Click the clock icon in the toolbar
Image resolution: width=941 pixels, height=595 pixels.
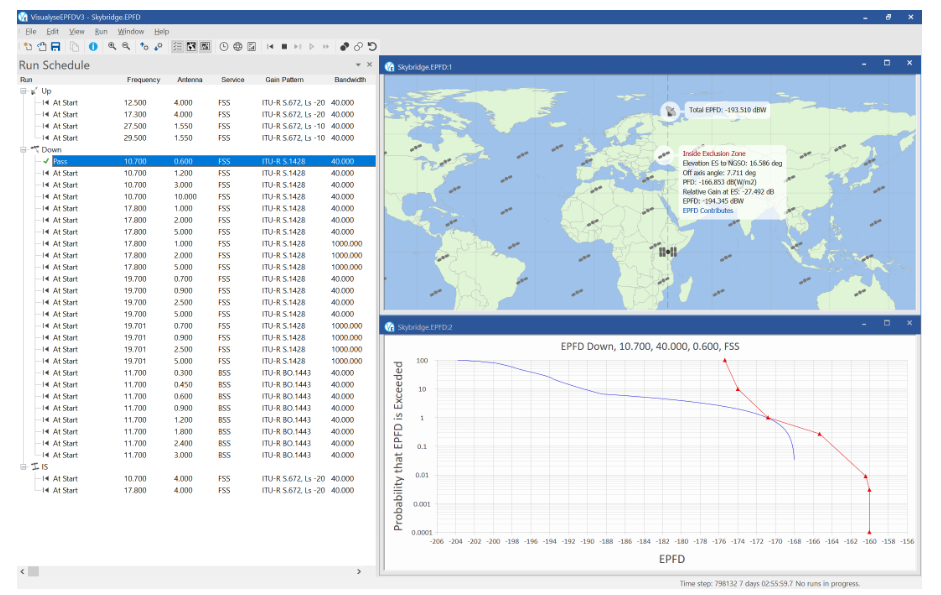pyautogui.click(x=224, y=46)
